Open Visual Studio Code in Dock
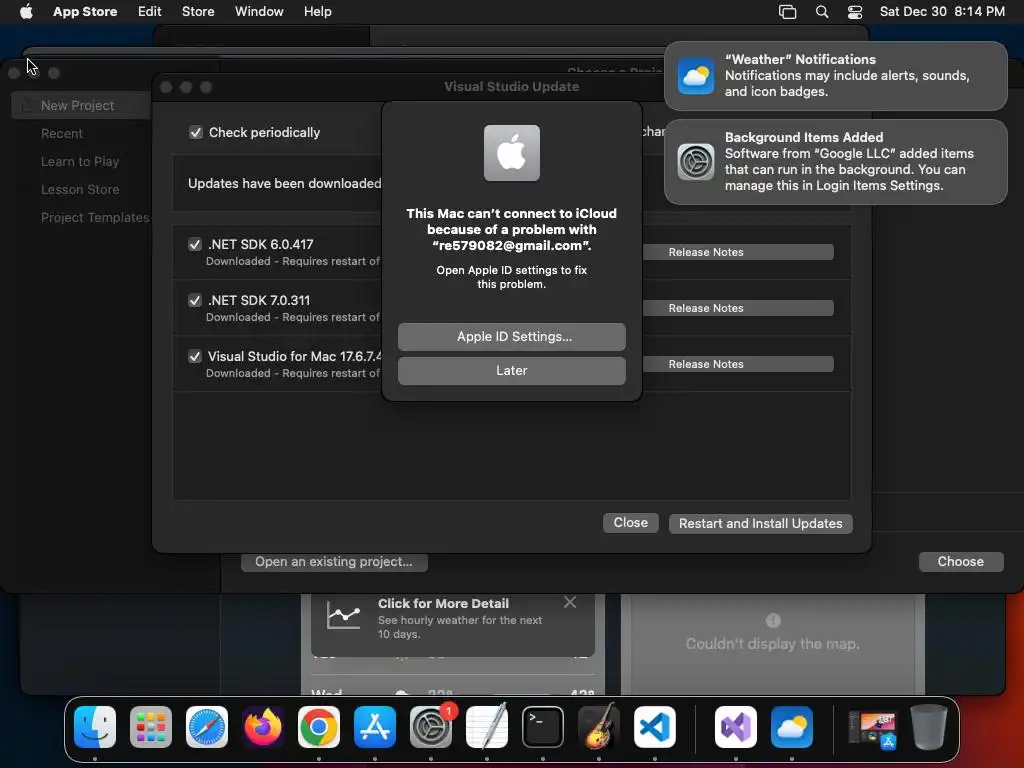Screen dimensions: 1024x768 tap(655, 727)
